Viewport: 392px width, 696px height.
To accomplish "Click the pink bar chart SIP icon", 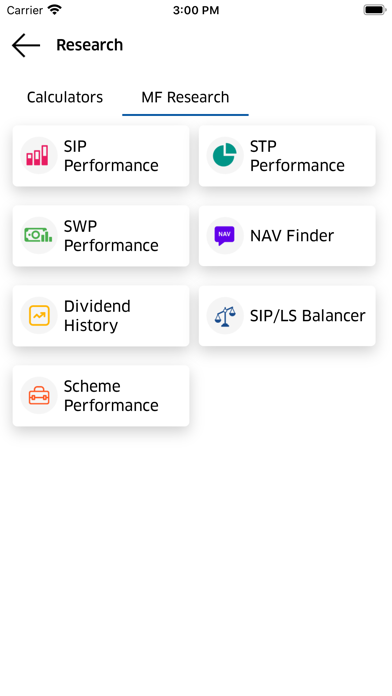I will coord(37,155).
